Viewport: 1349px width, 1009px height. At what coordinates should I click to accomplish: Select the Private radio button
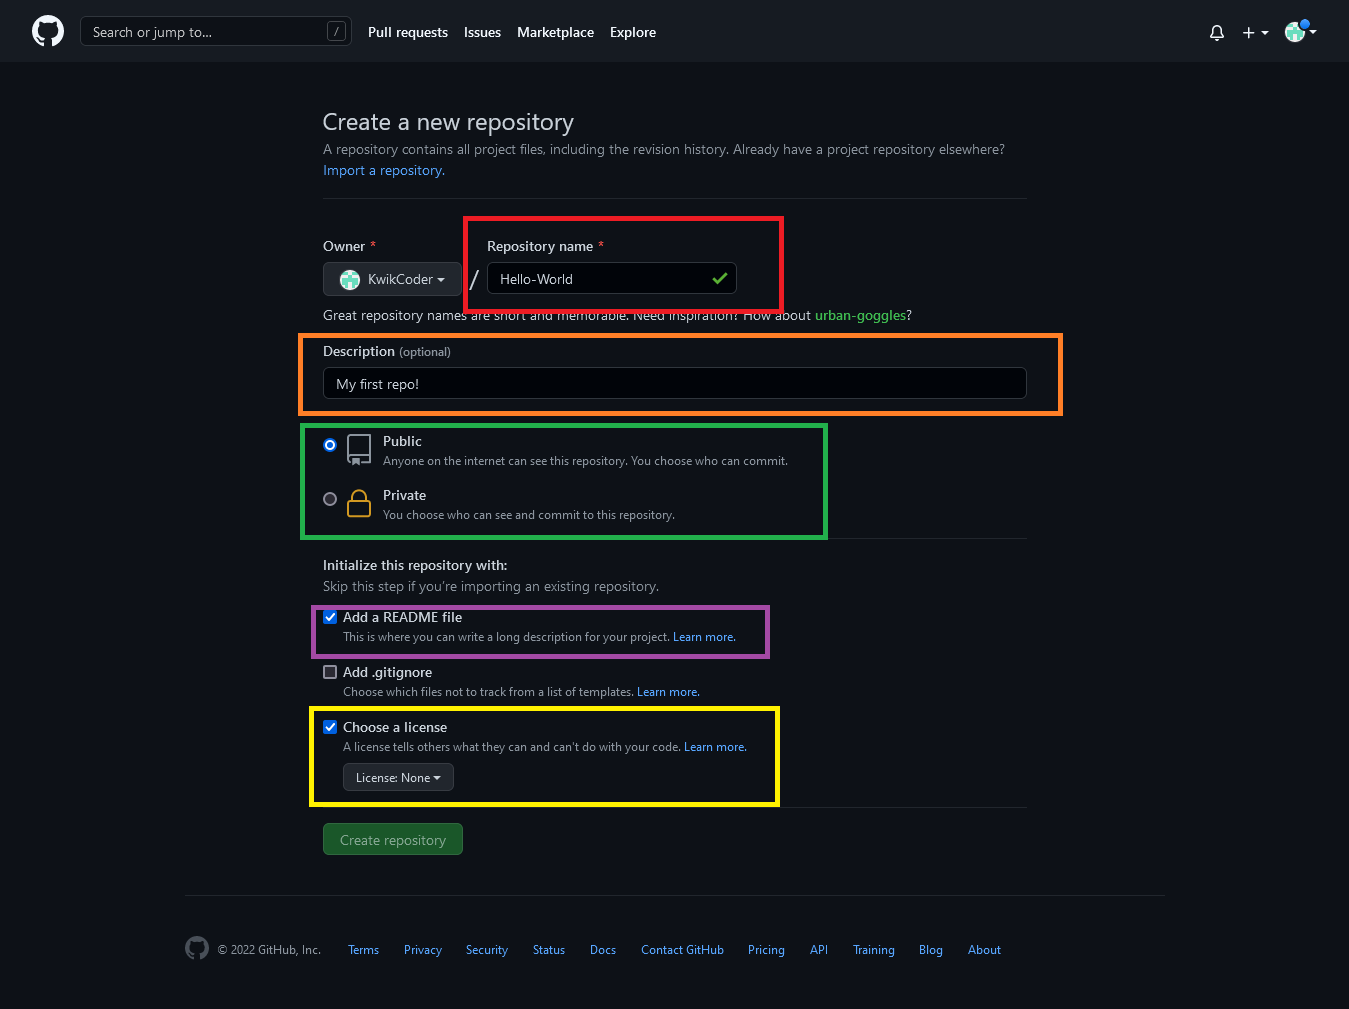pos(330,499)
